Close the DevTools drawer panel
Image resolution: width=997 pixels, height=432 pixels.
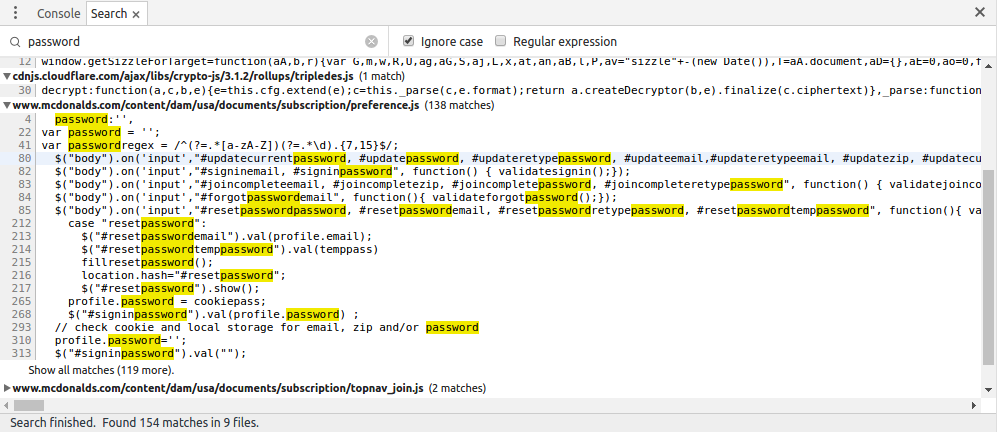coord(980,13)
